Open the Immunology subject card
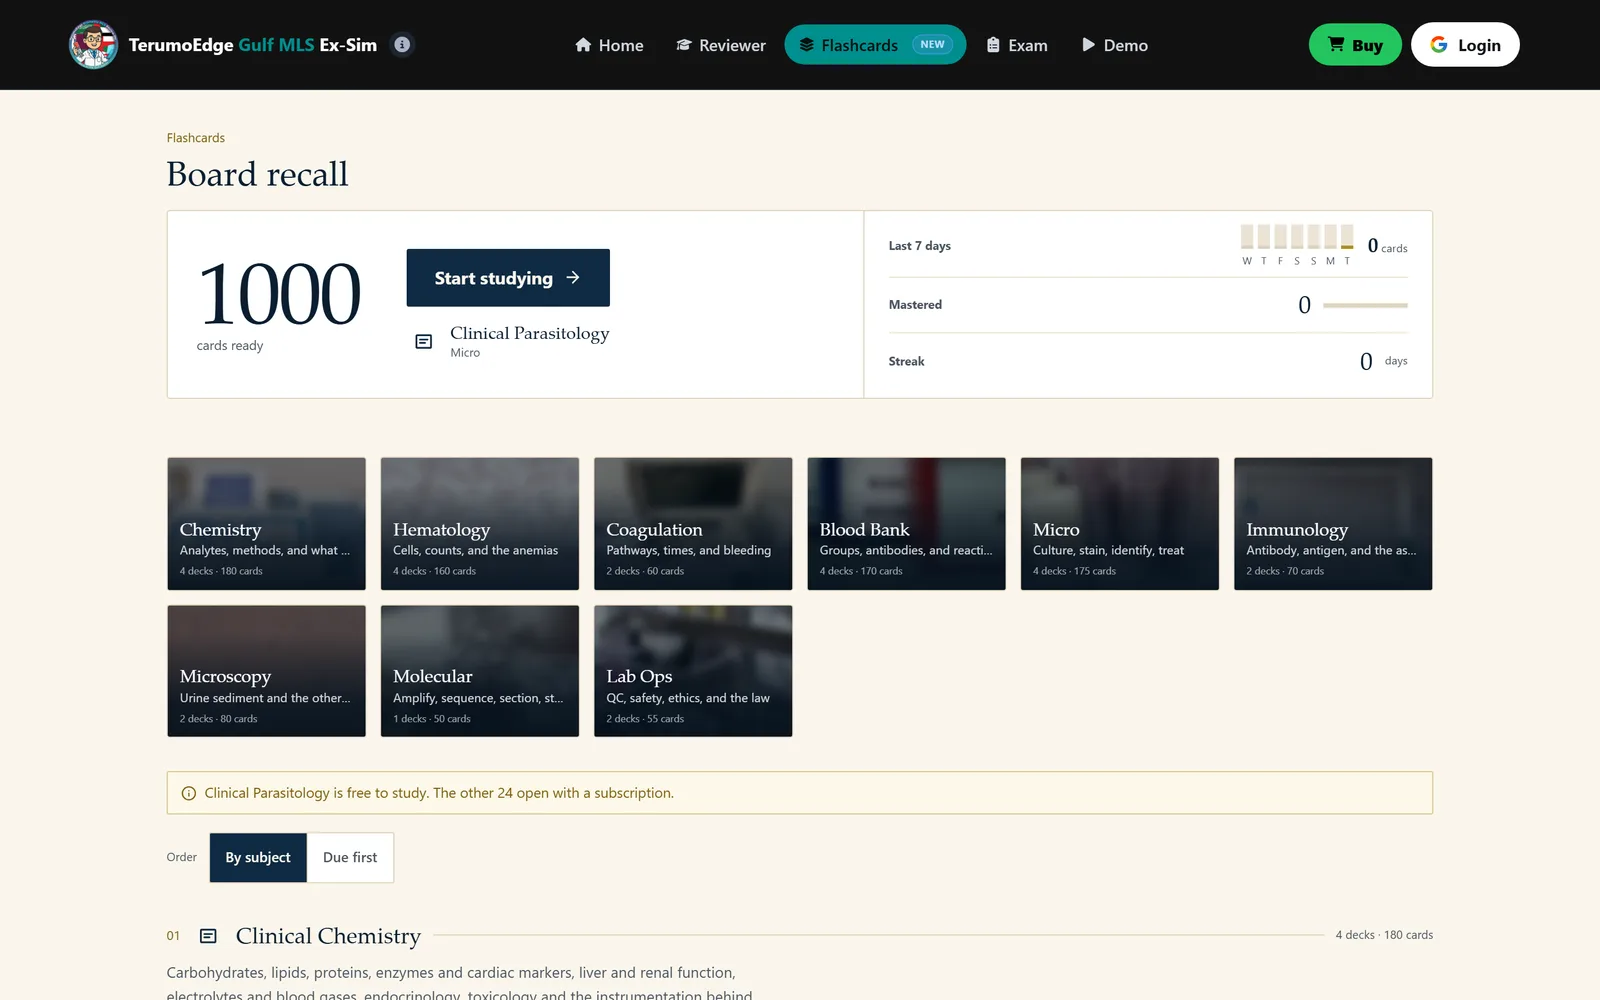 [x=1333, y=524]
